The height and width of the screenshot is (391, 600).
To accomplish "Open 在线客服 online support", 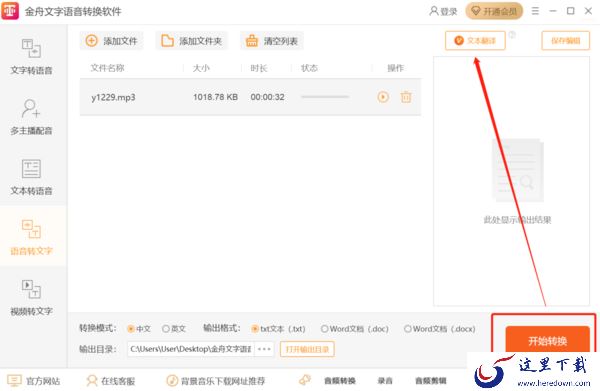I will coord(111,381).
